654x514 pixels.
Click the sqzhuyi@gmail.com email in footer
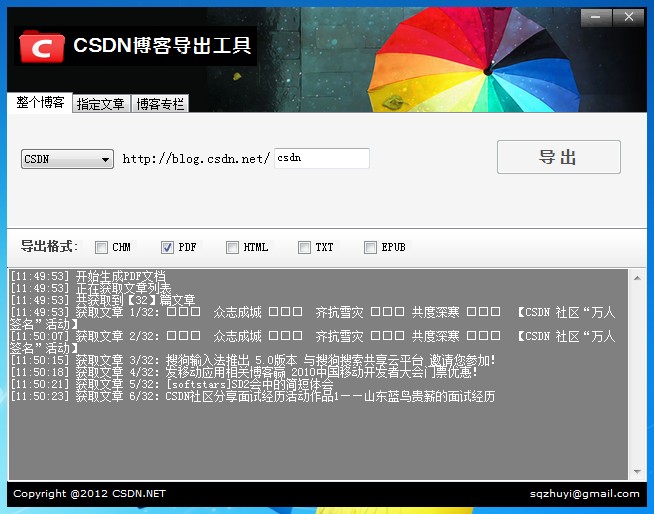584,494
